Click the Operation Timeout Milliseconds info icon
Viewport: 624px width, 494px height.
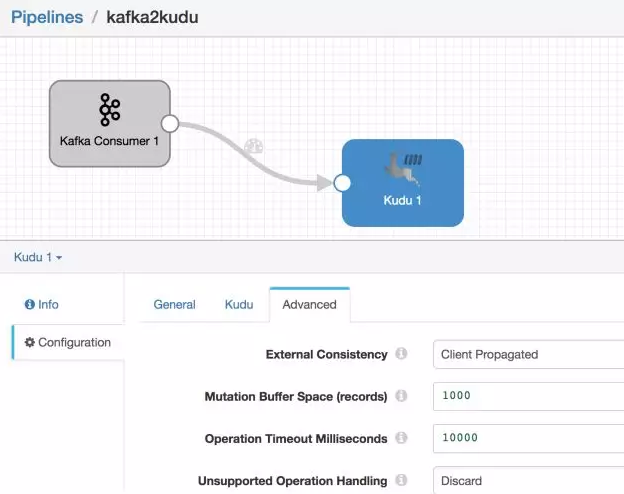point(401,438)
